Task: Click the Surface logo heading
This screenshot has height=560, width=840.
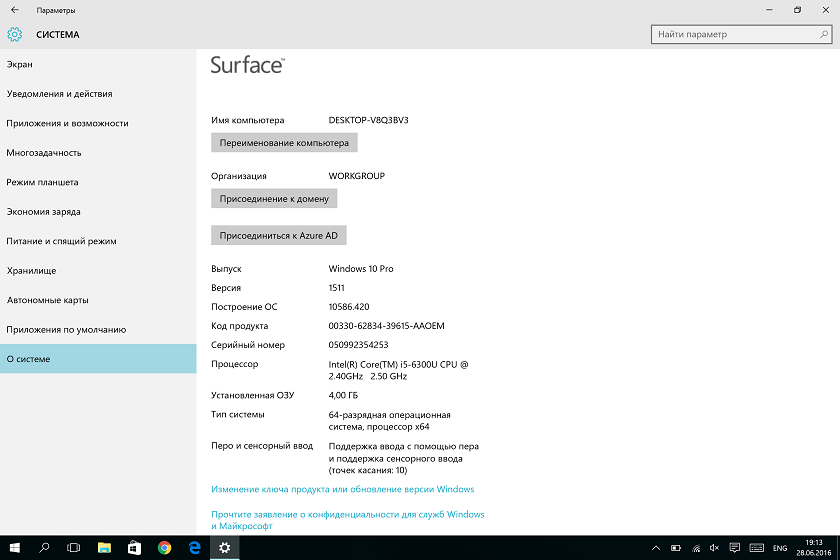Action: click(x=247, y=65)
